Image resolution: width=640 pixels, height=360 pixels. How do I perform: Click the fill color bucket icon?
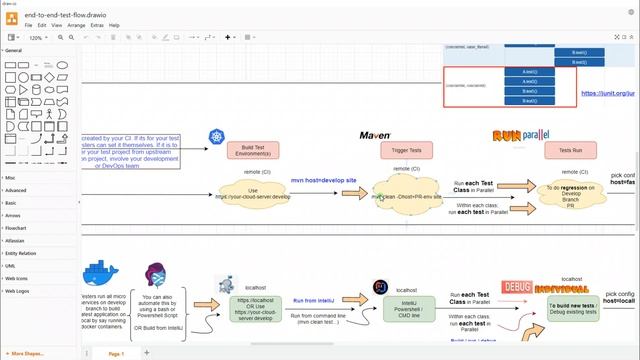(154, 37)
